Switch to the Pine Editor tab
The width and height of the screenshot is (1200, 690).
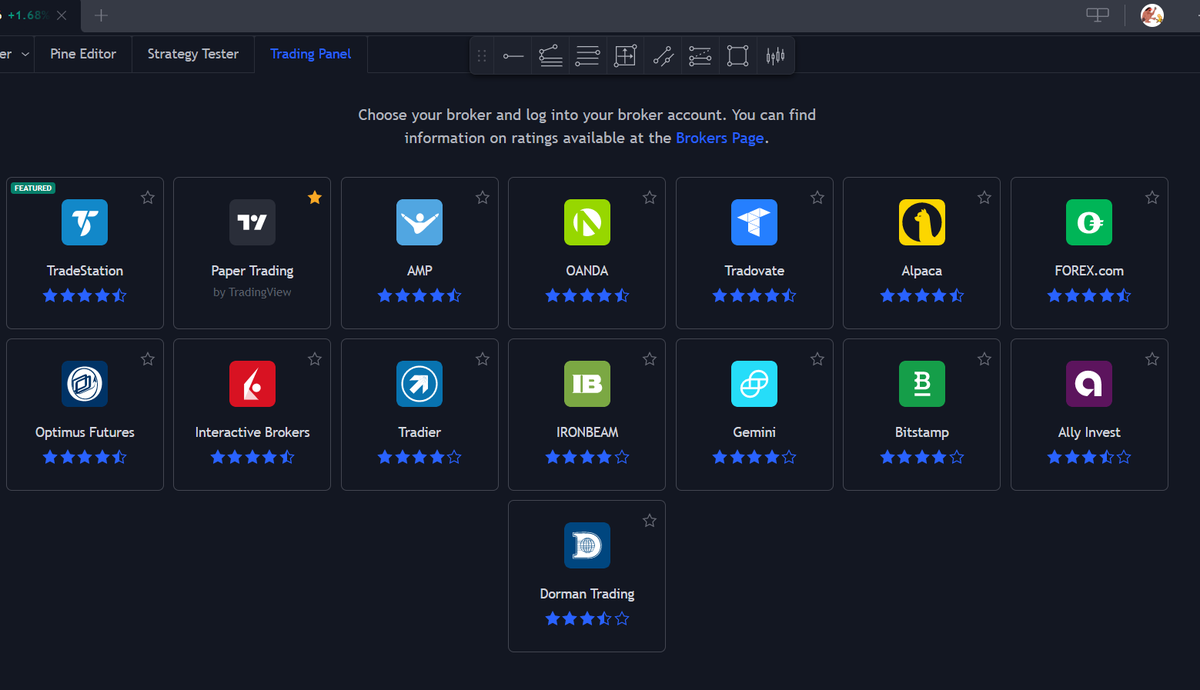tap(83, 53)
